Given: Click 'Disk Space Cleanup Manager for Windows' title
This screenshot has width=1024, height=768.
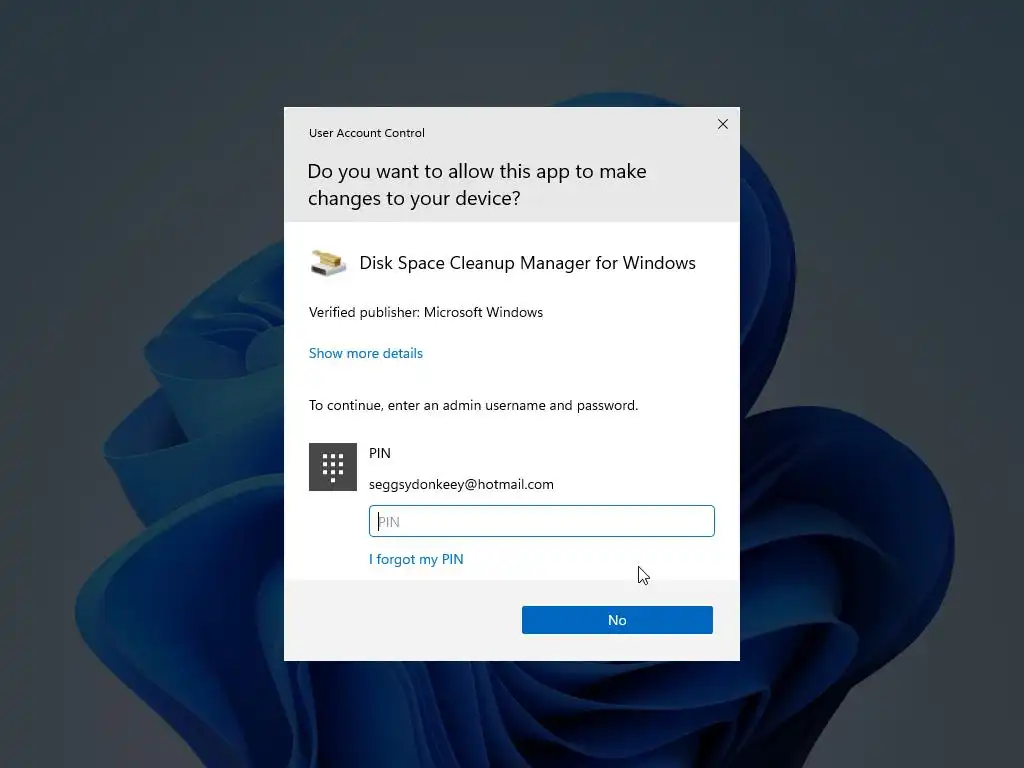Looking at the screenshot, I should pos(528,263).
